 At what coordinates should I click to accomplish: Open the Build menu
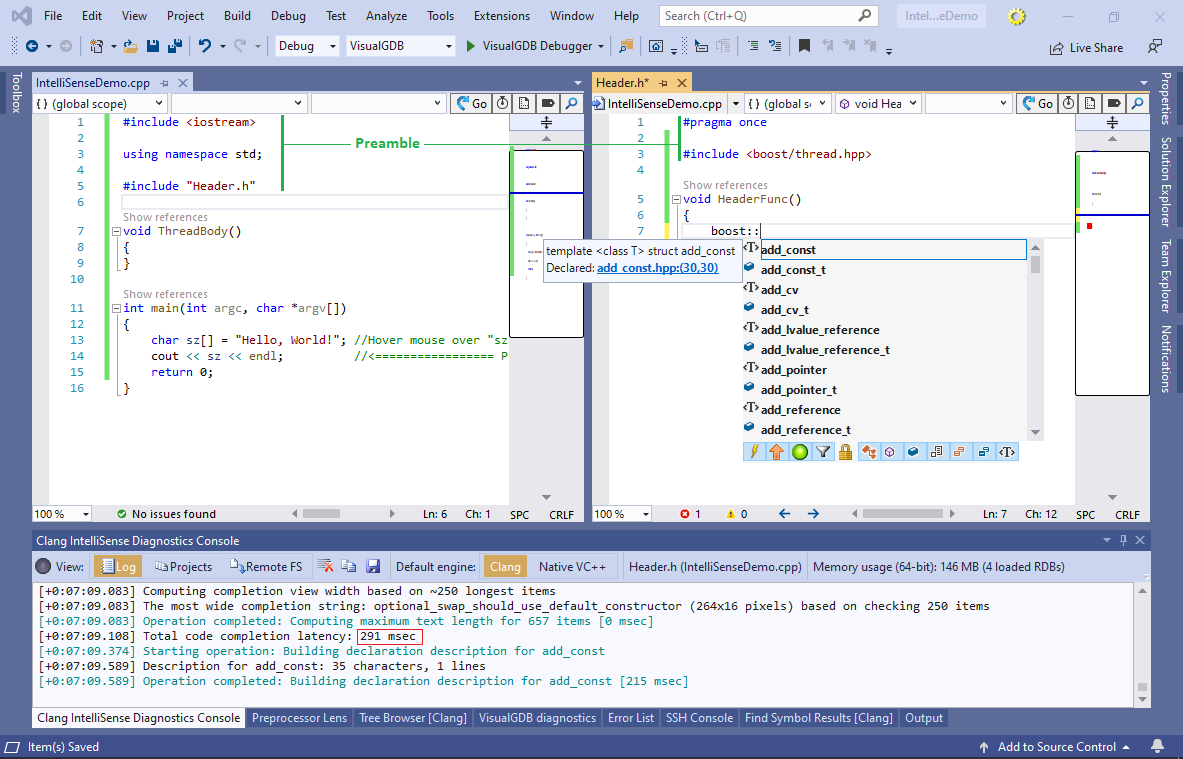pos(237,16)
